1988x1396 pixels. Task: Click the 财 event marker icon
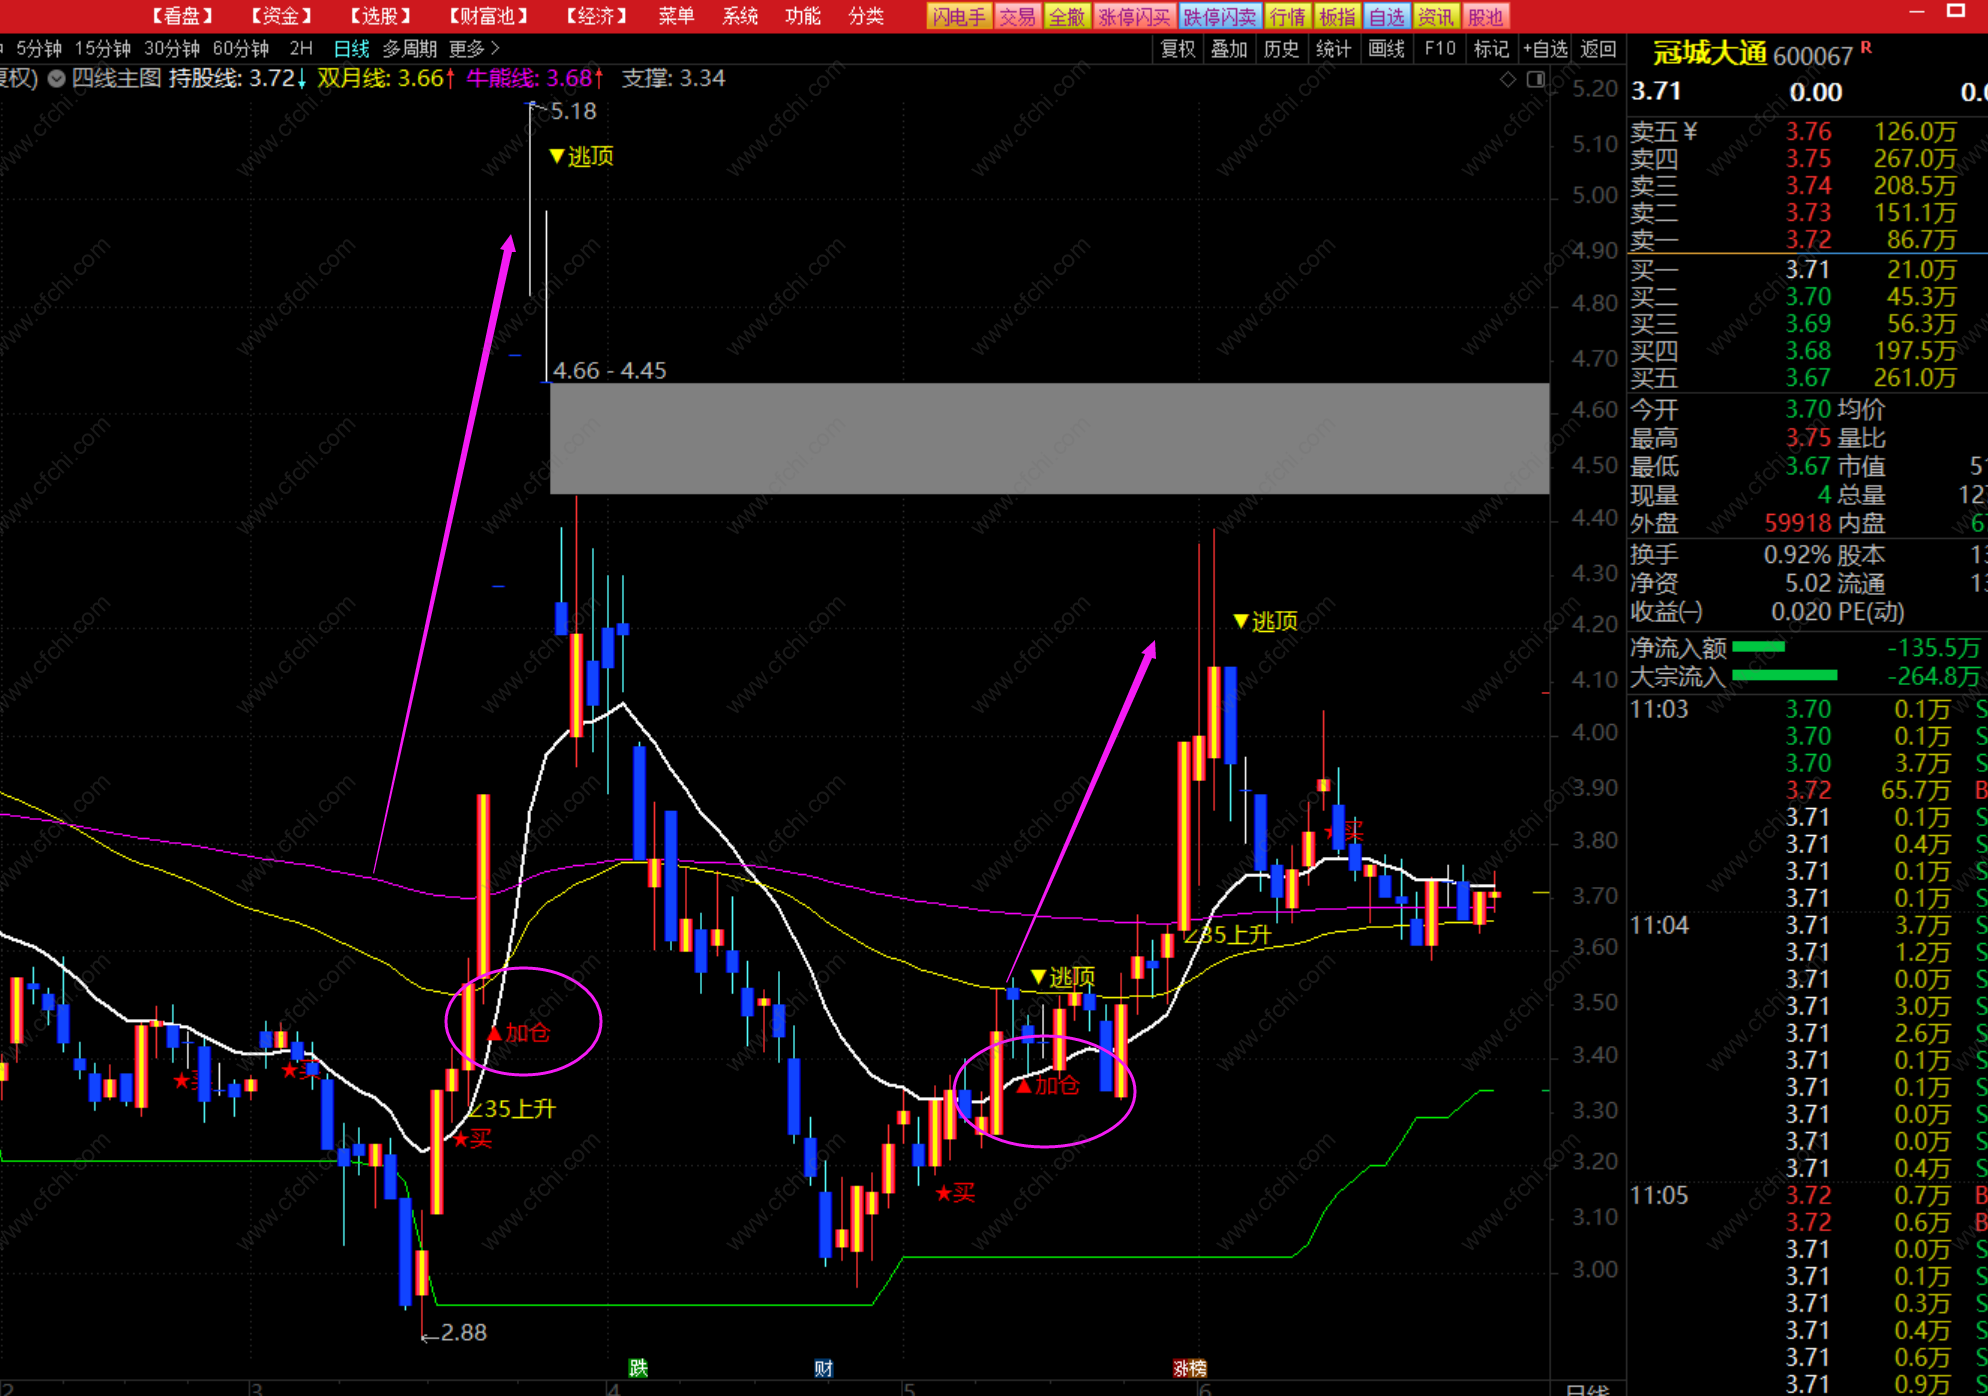(823, 1367)
